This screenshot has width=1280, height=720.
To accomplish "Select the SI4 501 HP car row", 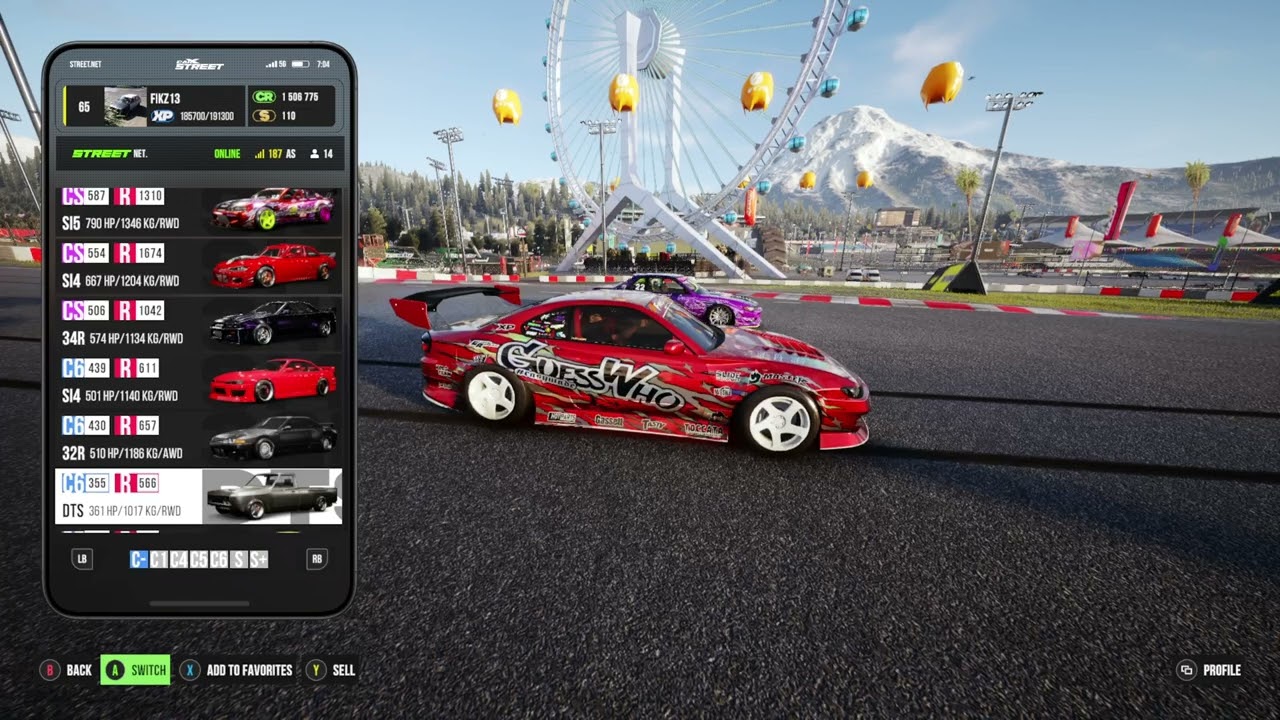I will click(199, 381).
